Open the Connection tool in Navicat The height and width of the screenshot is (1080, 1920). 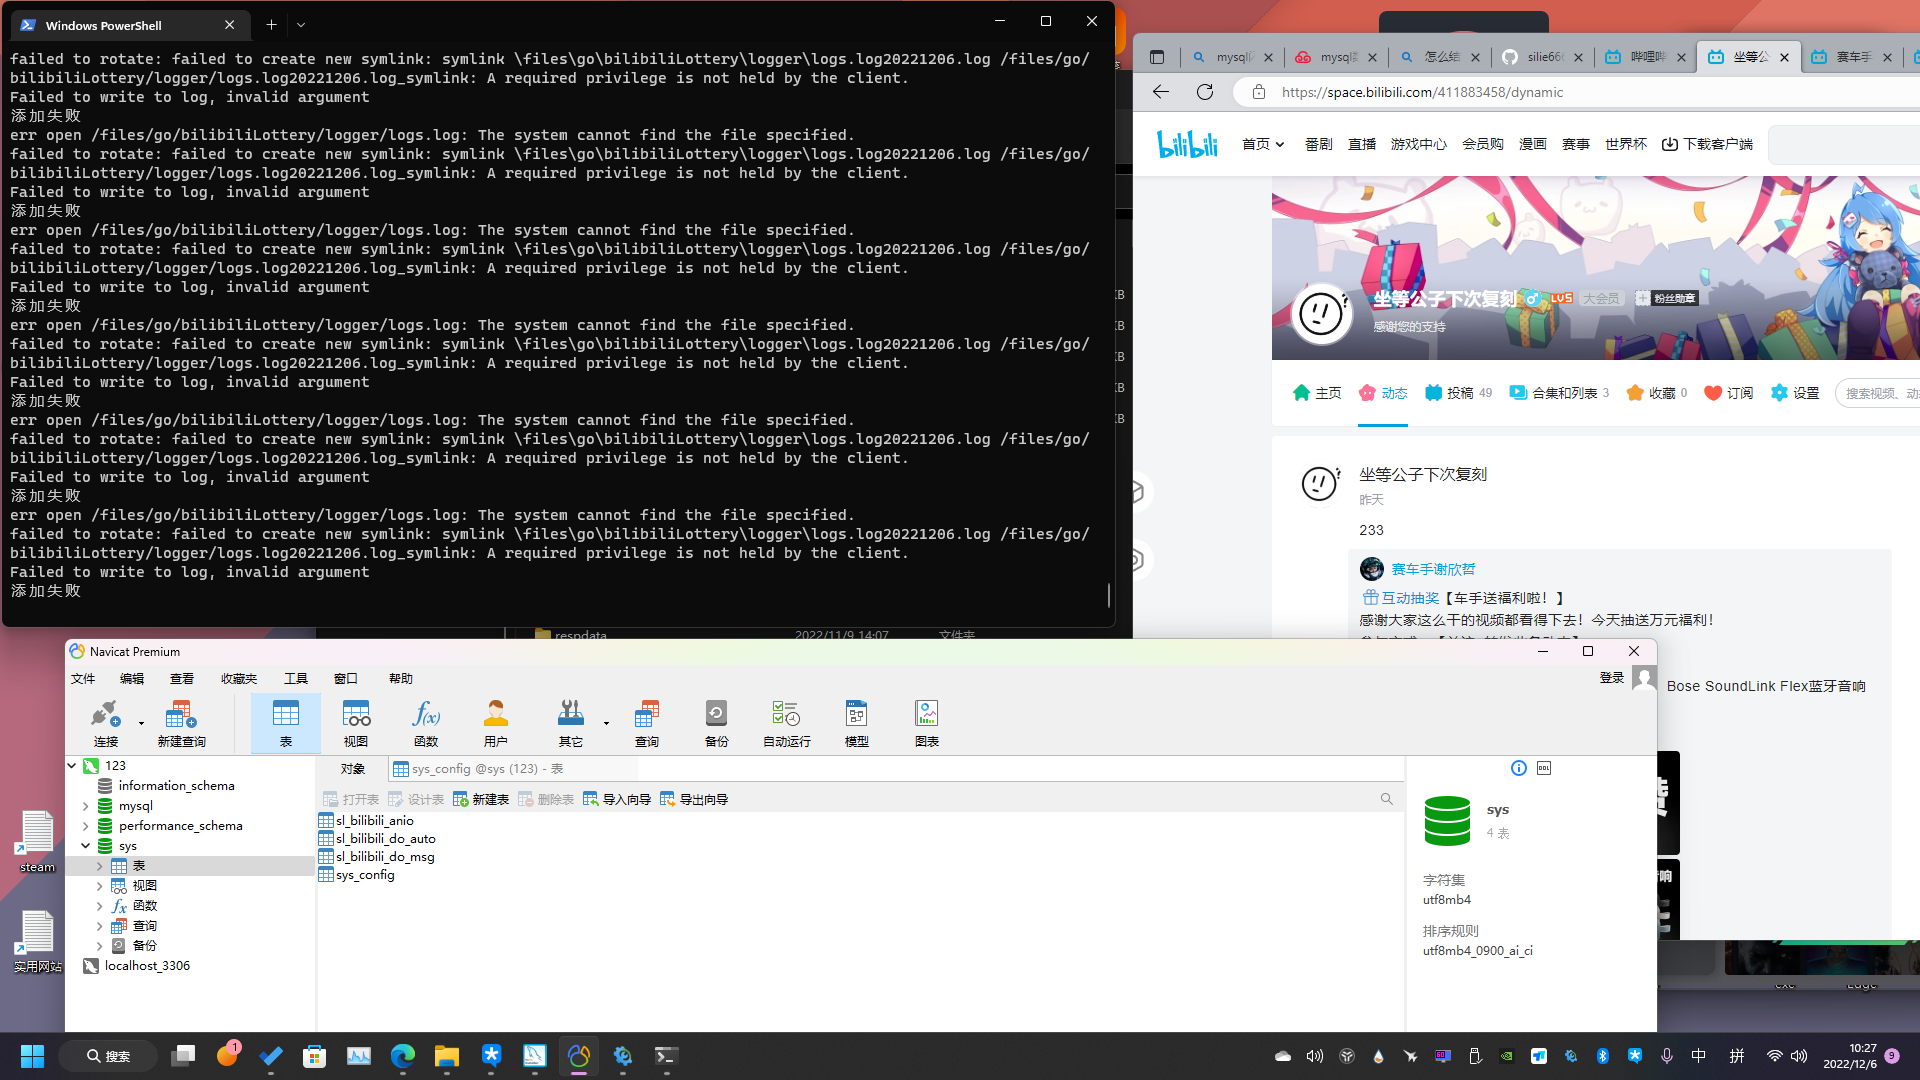tap(105, 723)
